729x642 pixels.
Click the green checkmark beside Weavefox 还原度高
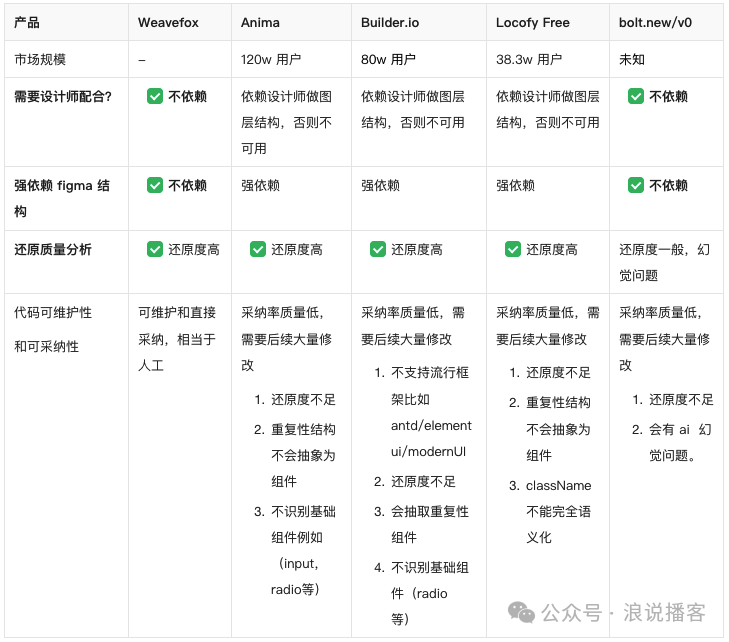155,249
